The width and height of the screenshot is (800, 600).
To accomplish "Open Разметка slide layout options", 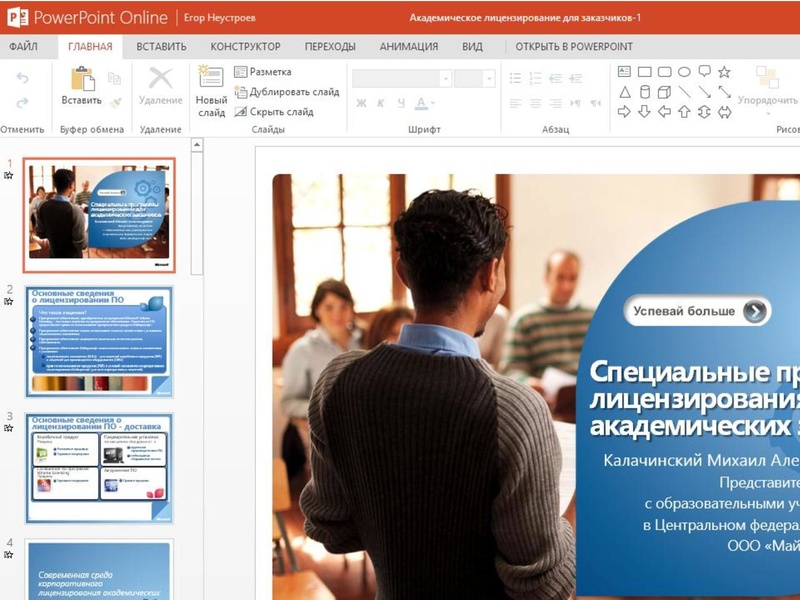I will pos(263,72).
